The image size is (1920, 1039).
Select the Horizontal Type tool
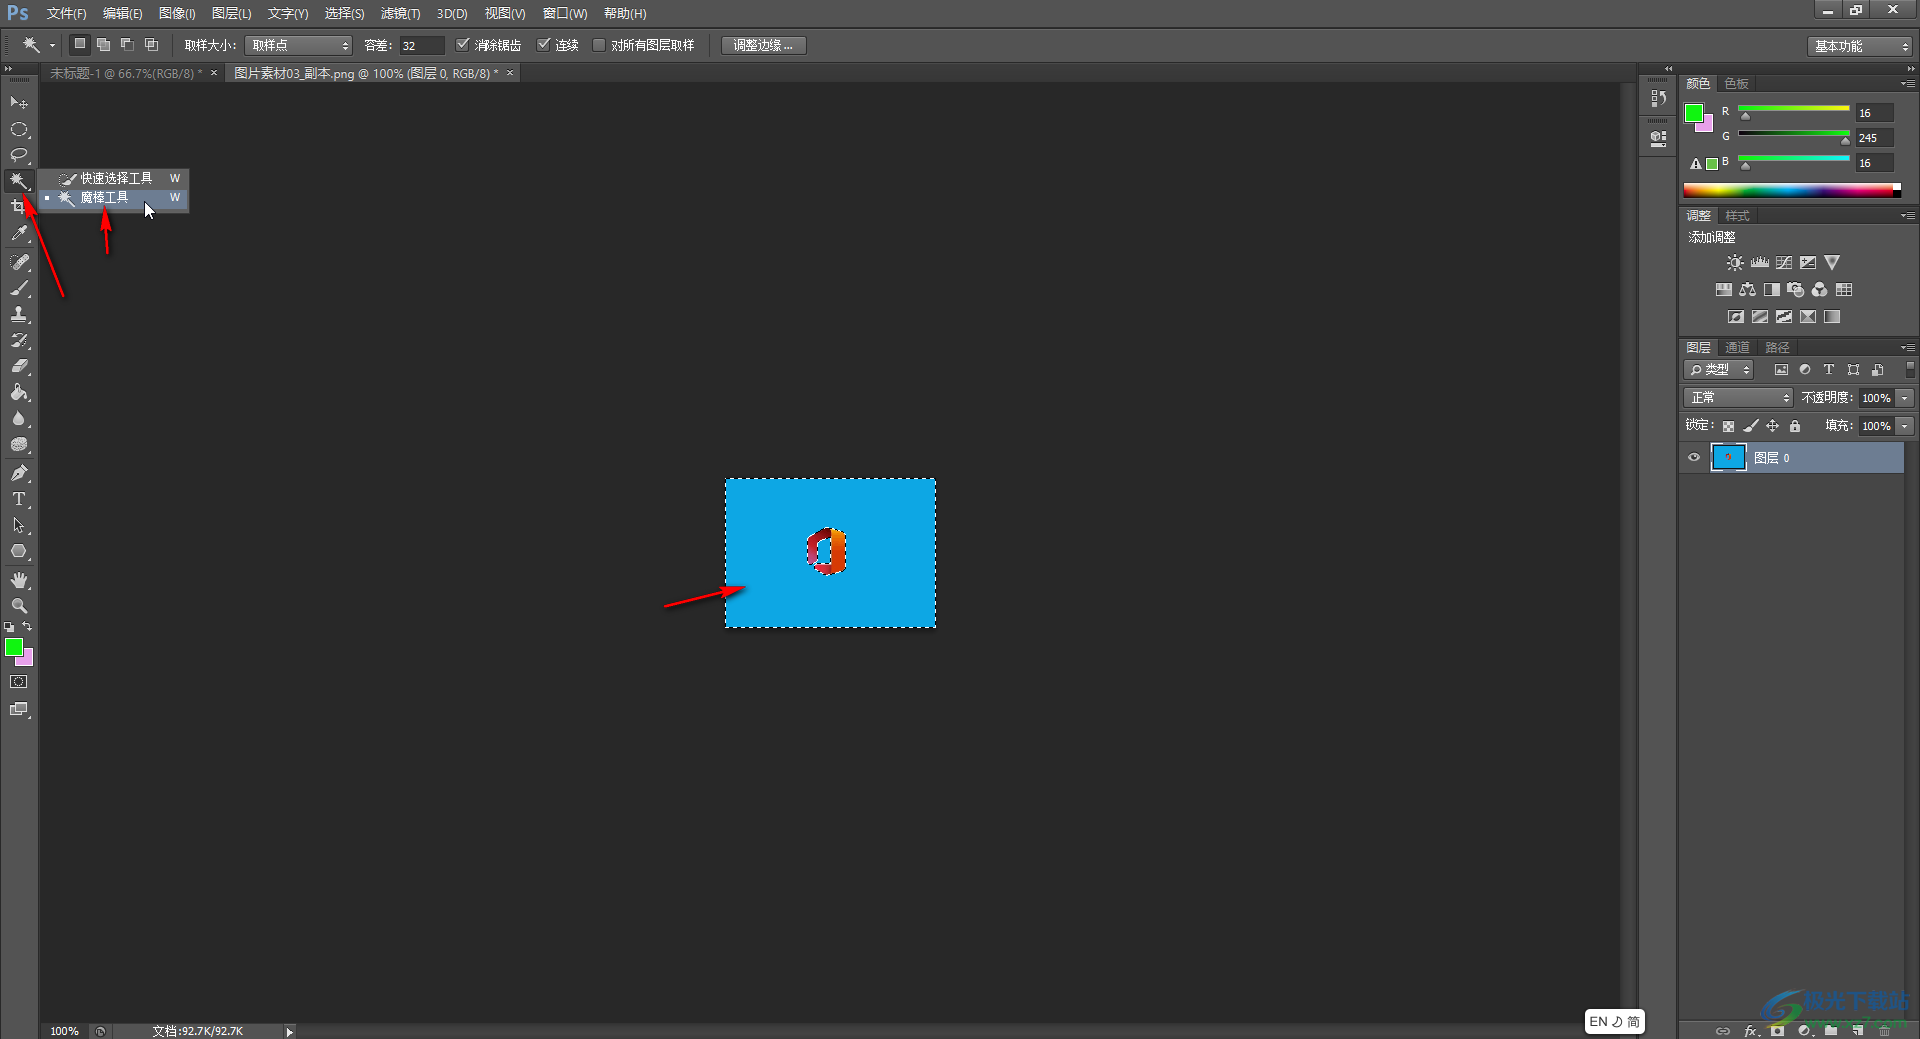[x=19, y=499]
